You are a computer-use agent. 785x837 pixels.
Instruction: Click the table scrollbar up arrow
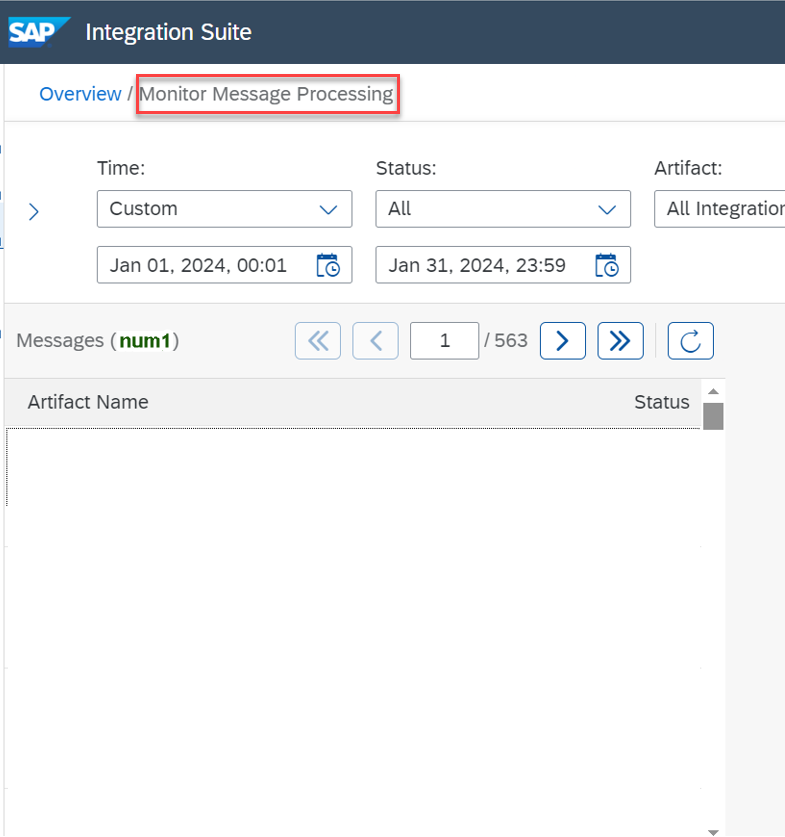(x=713, y=391)
